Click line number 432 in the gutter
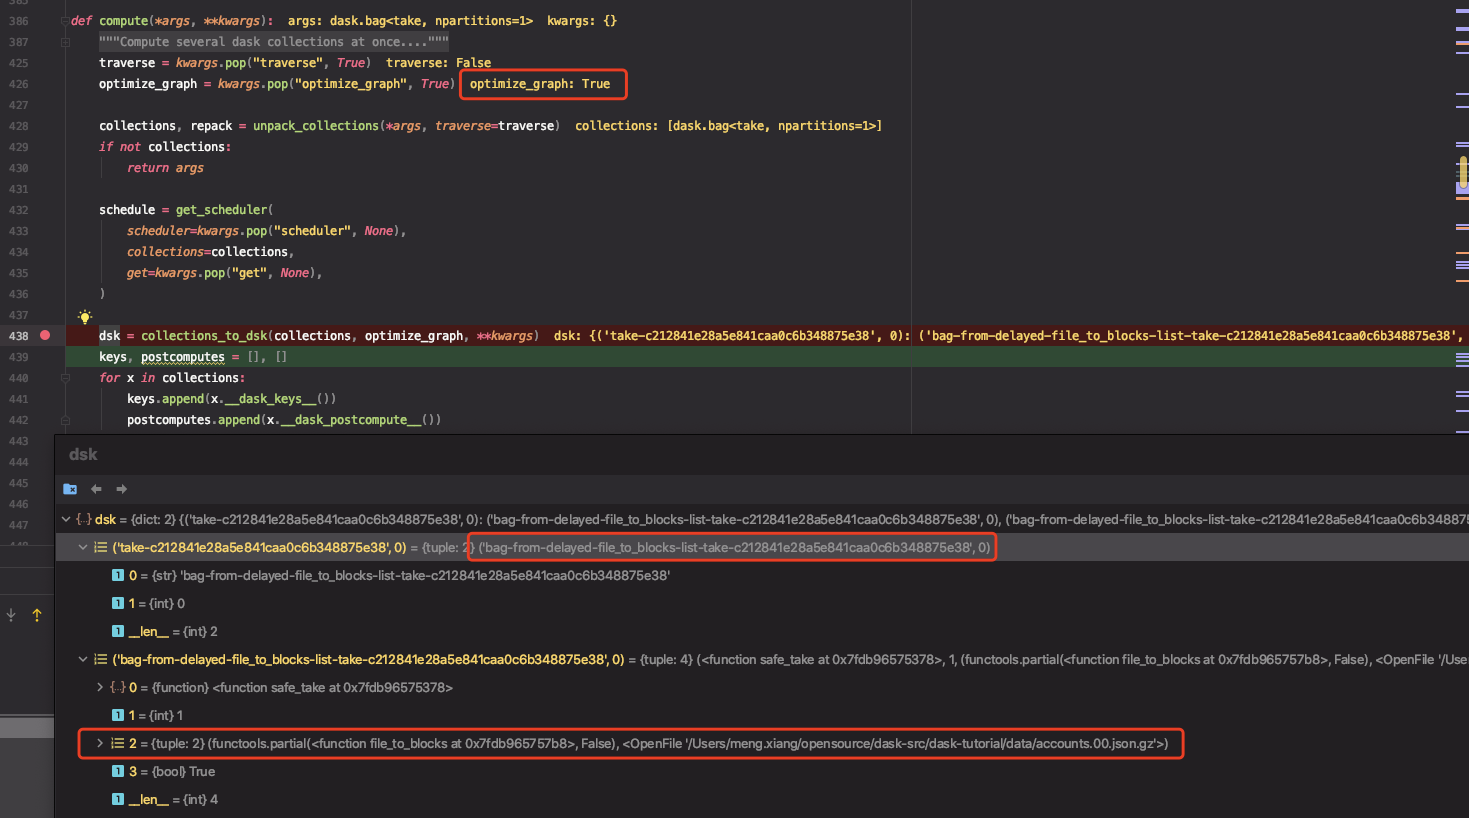Screen dimensions: 1469x818 [x=19, y=210]
